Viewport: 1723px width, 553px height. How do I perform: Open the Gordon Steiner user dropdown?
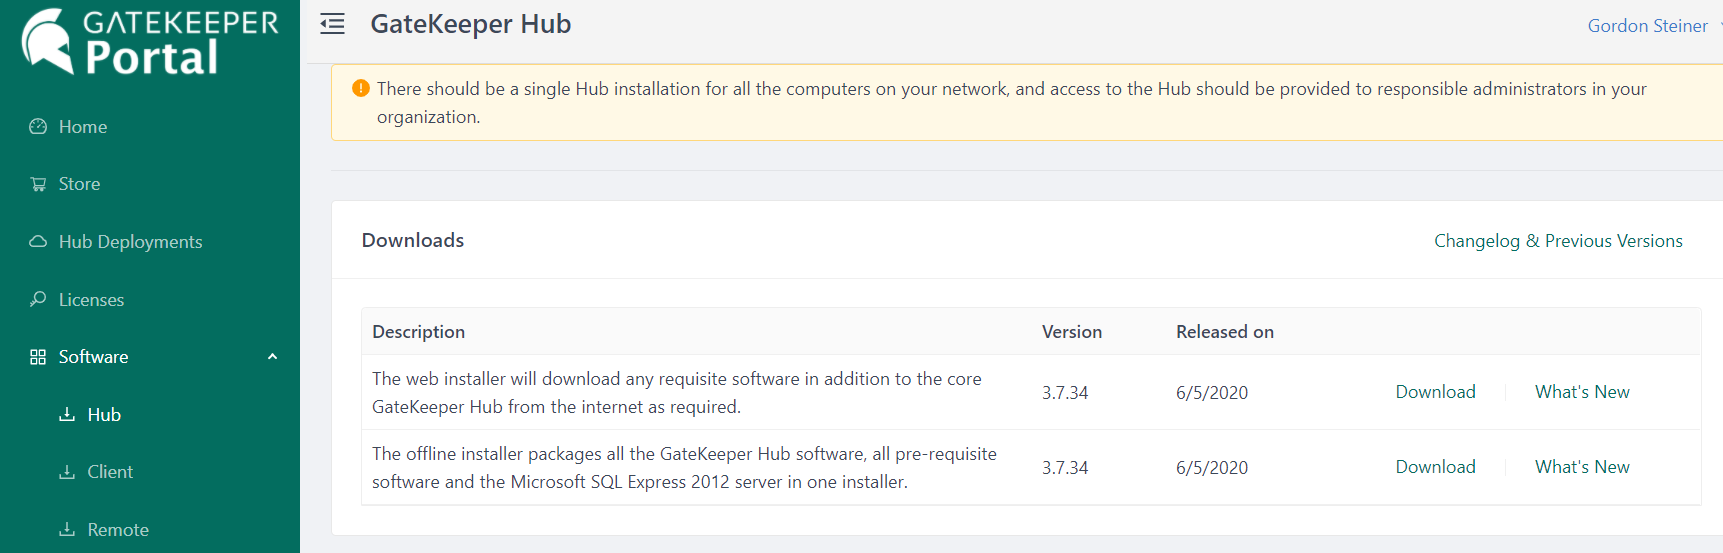click(1648, 26)
